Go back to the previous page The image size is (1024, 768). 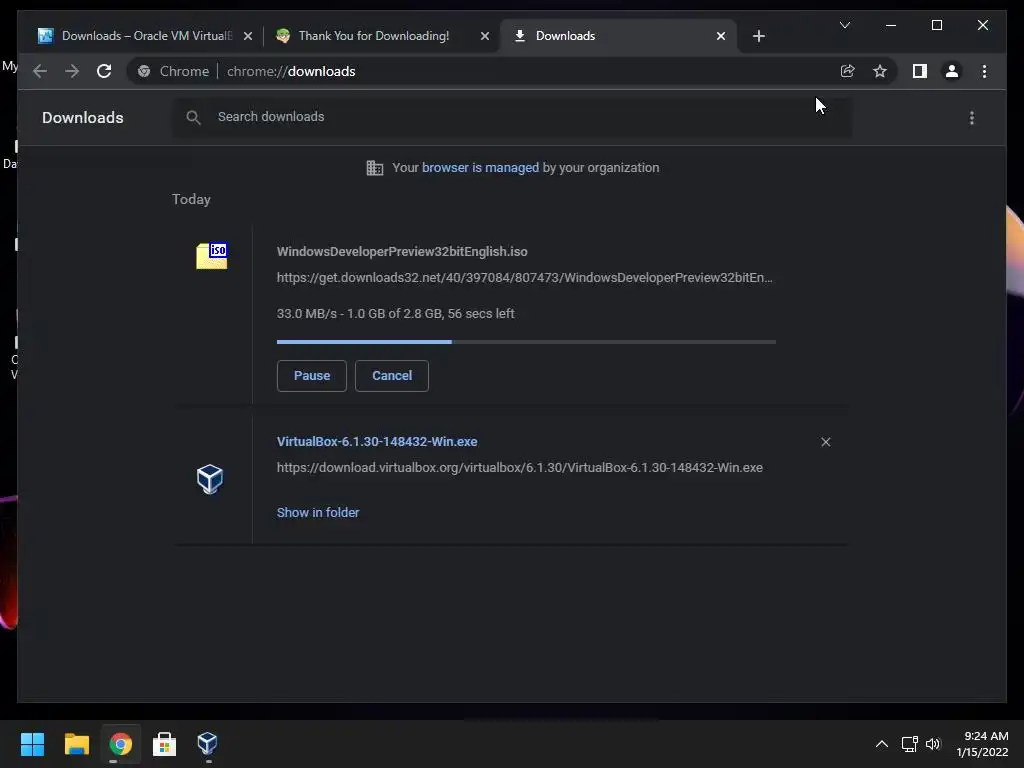(40, 71)
